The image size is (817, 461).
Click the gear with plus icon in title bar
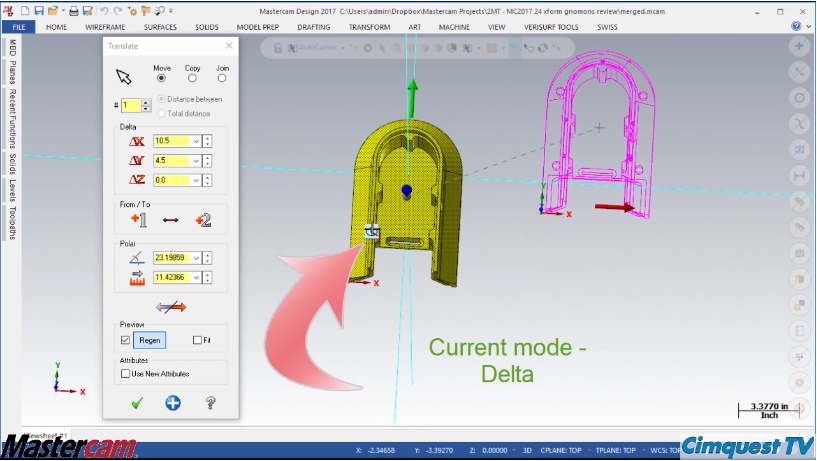(132, 10)
